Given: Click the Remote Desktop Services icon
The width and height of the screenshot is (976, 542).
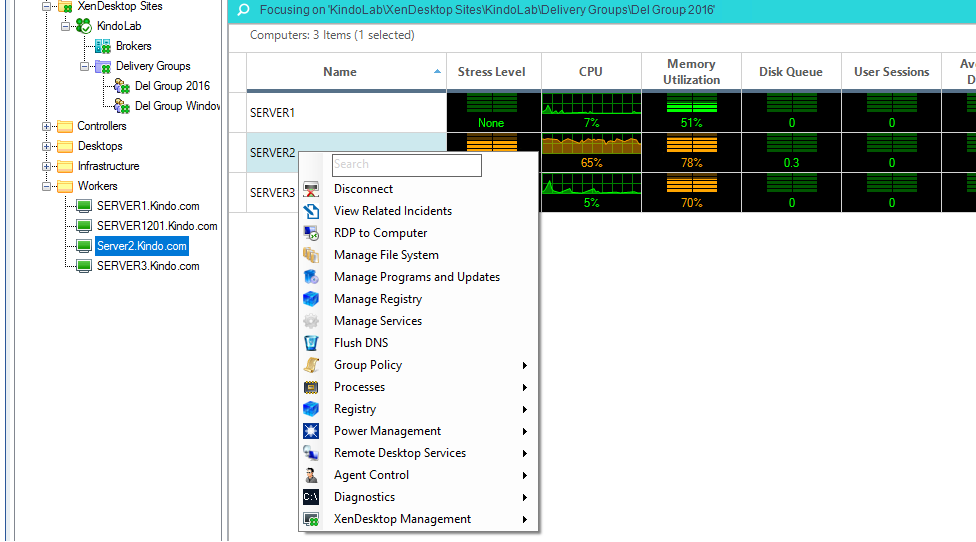Looking at the screenshot, I should point(311,453).
